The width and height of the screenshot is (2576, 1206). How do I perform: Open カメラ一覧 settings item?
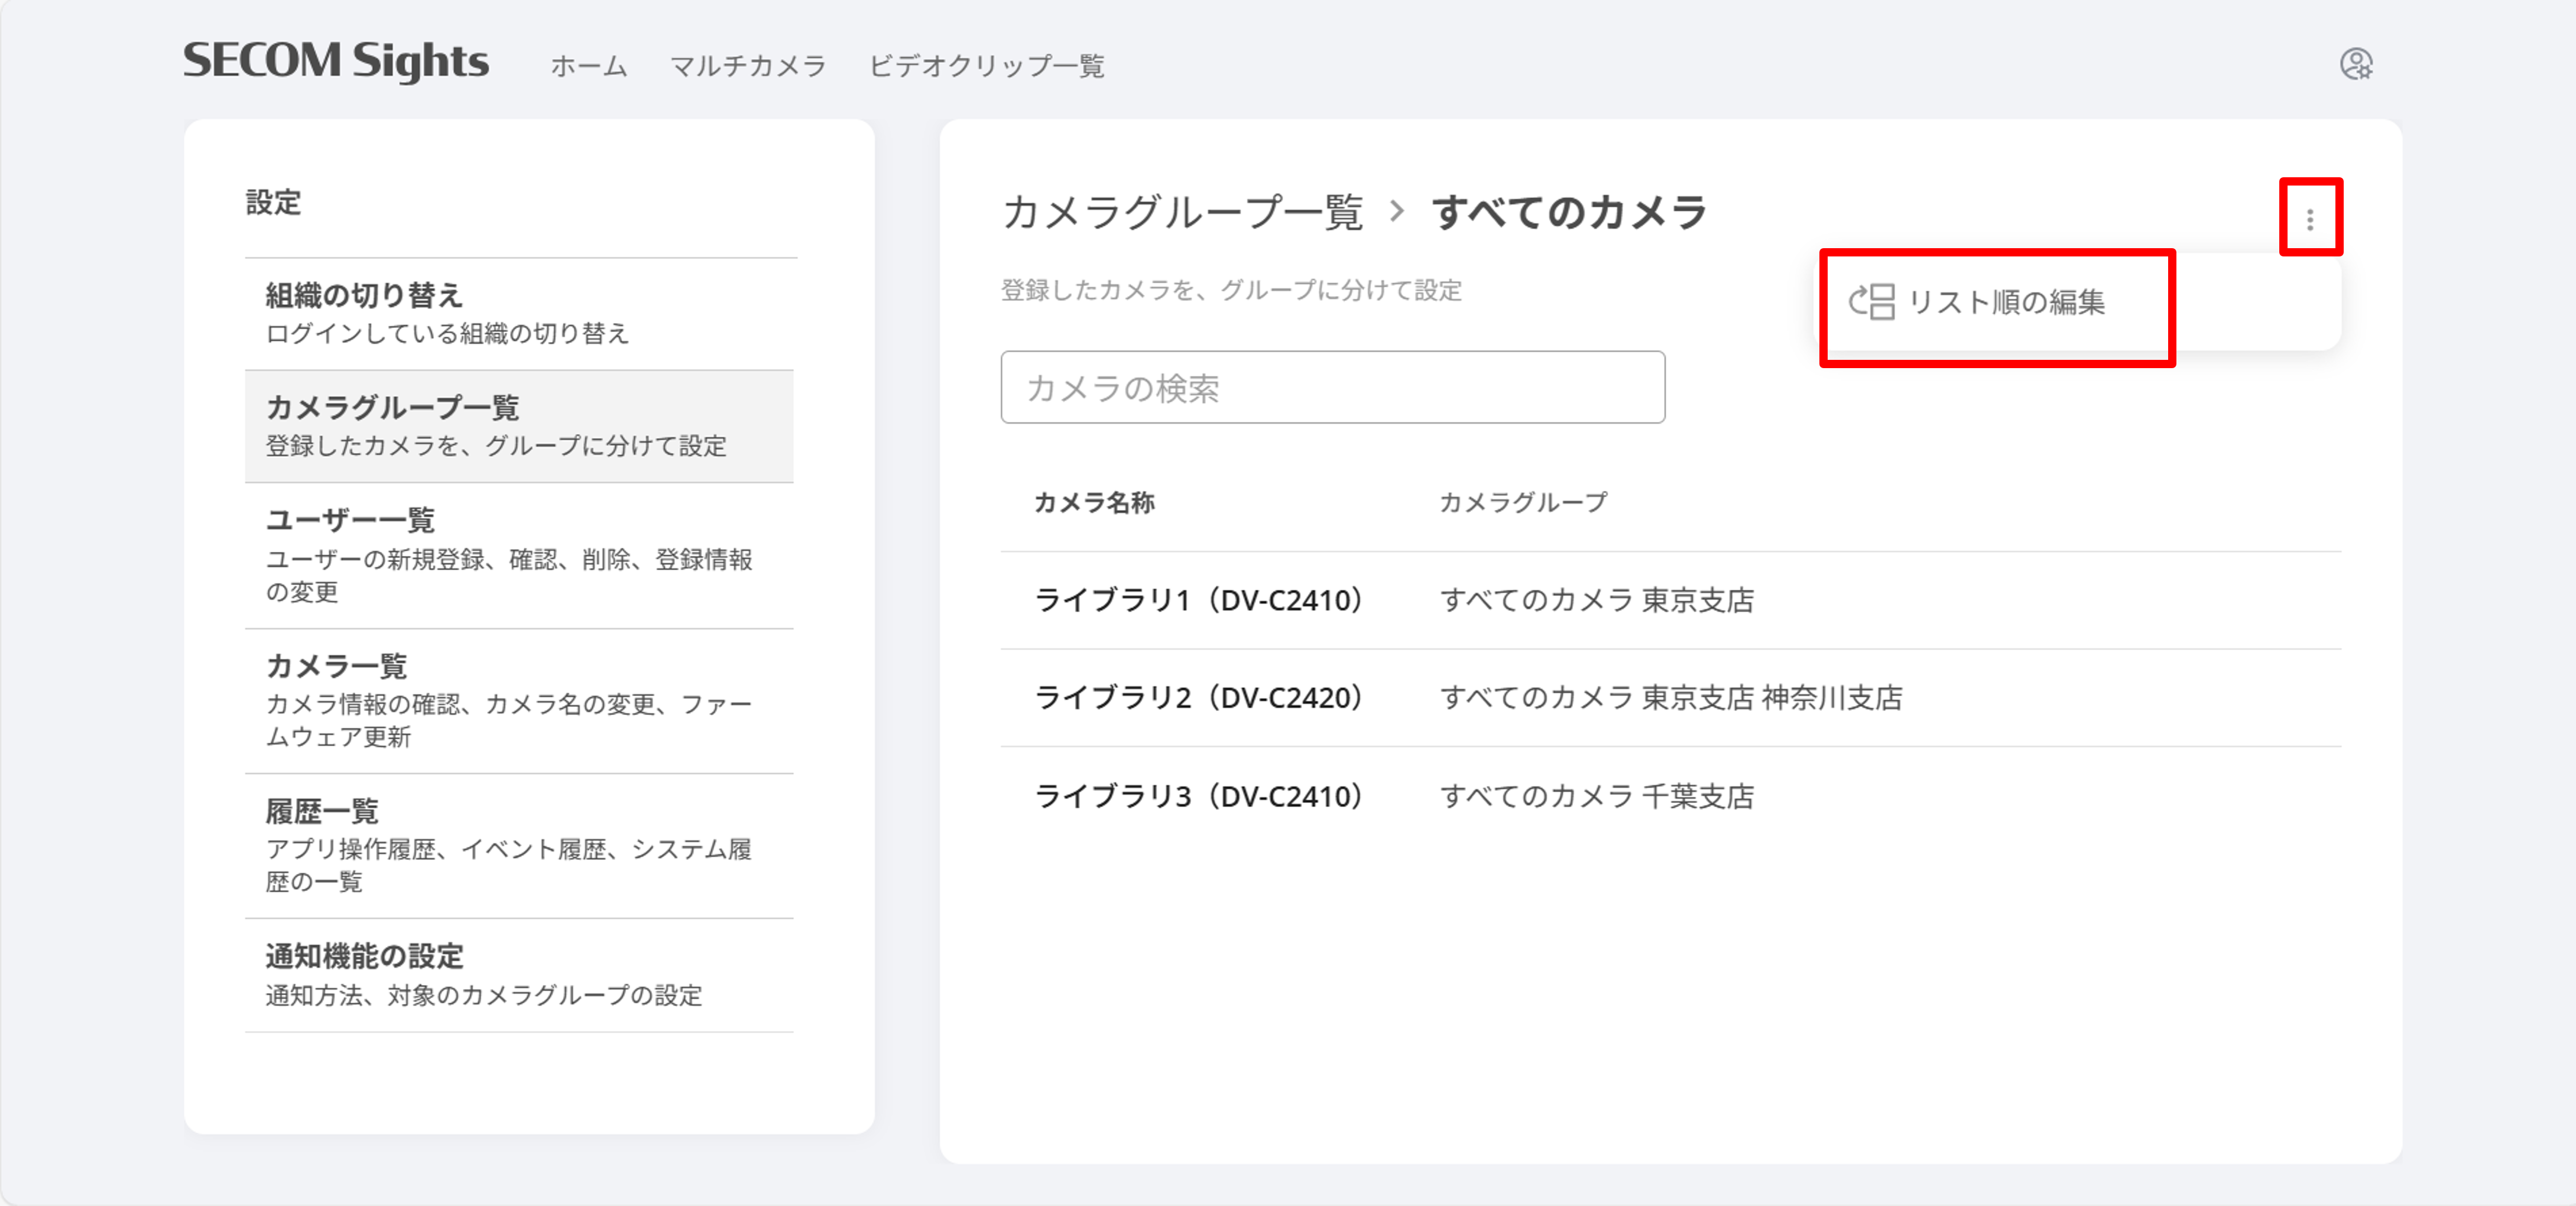coord(519,701)
